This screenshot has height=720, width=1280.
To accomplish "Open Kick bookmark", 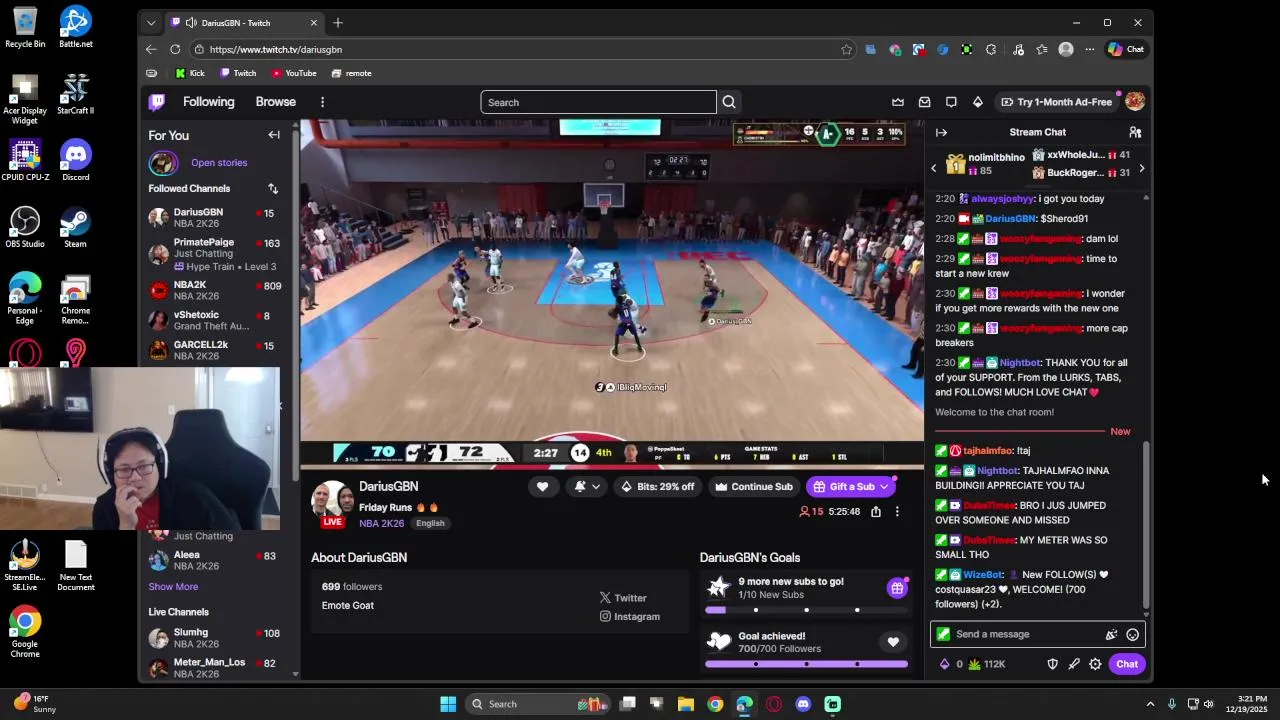I will pos(190,73).
